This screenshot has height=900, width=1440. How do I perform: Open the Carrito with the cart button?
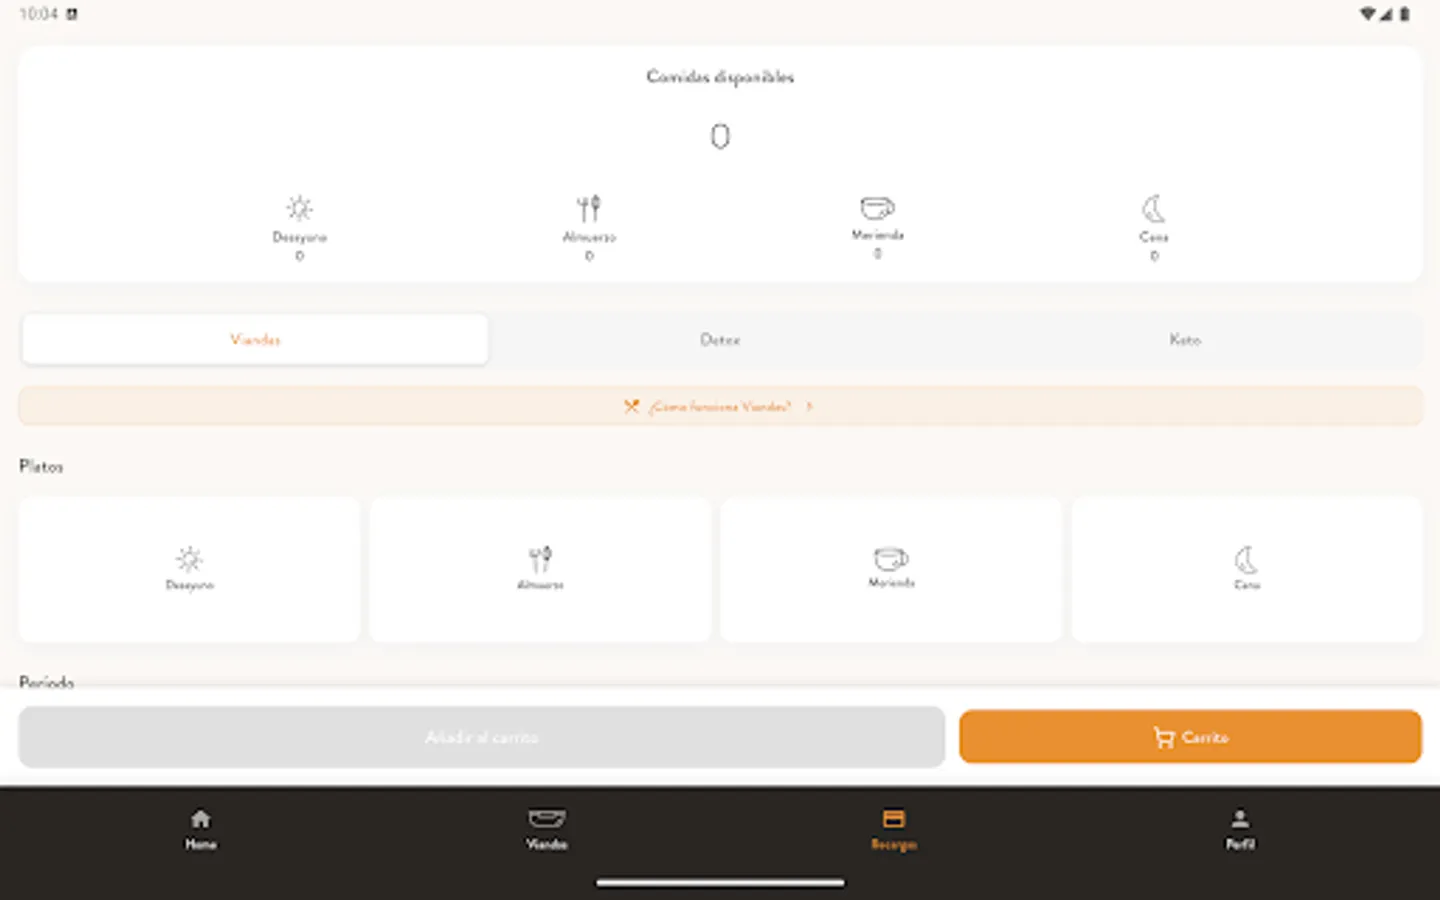(1190, 736)
